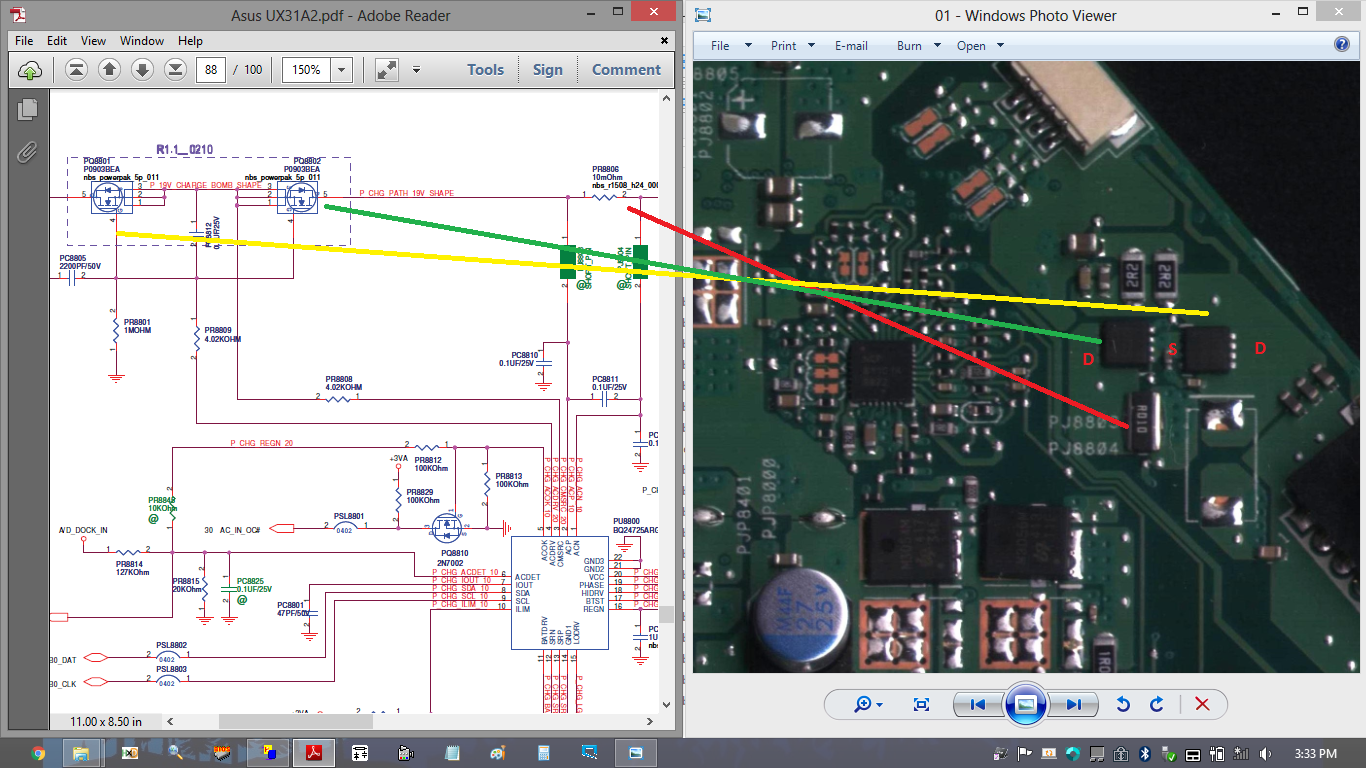Switch to Photo Viewer taskbar button
The height and width of the screenshot is (768, 1366).
tap(635, 753)
